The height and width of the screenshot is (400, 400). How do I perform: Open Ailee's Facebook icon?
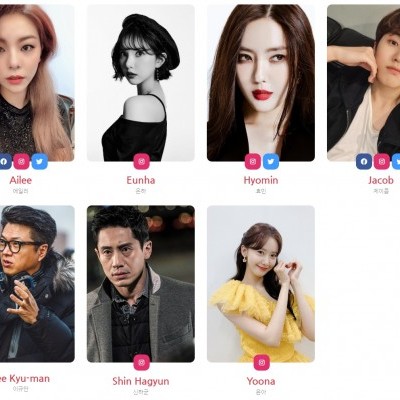point(4,162)
